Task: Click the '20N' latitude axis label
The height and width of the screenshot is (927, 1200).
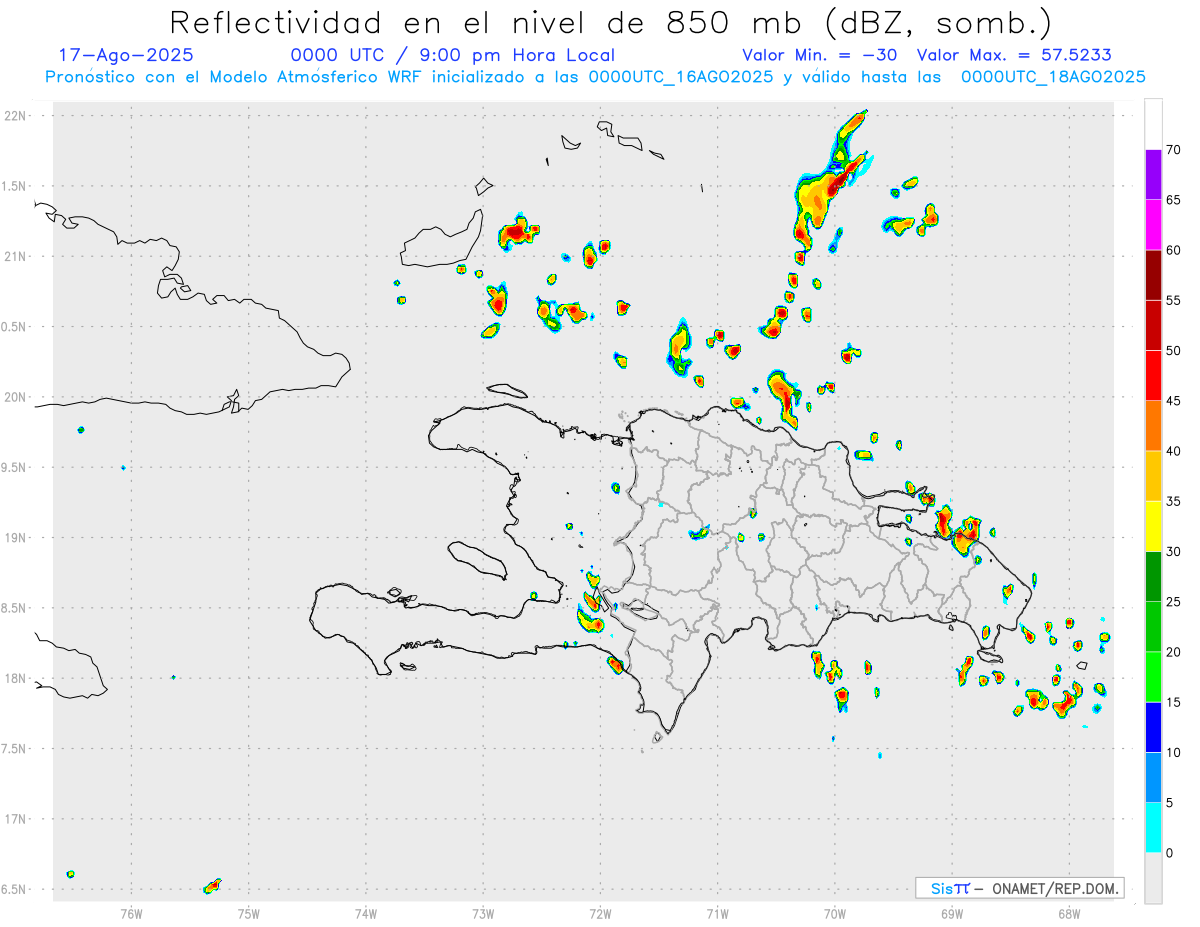Action: (16, 397)
